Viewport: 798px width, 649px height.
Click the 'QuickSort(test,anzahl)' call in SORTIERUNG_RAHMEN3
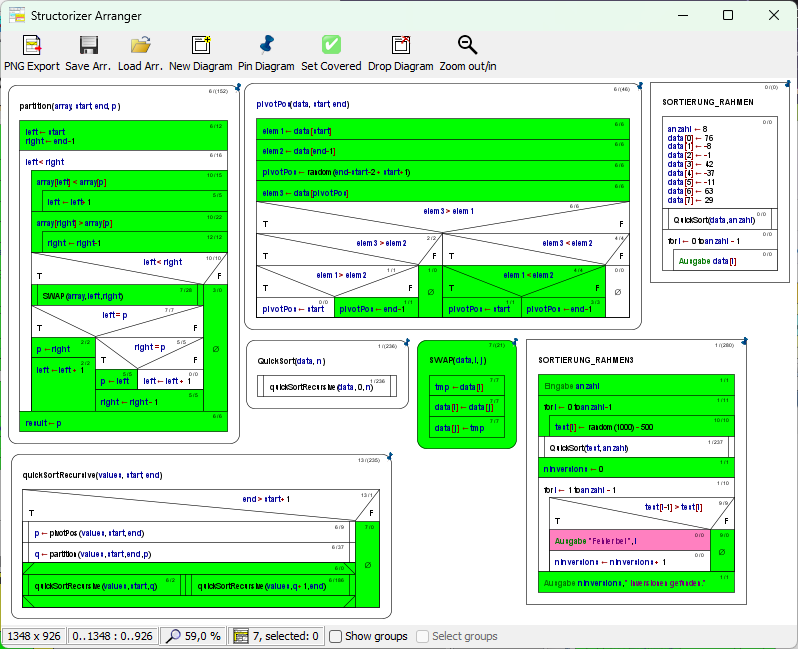[636, 447]
